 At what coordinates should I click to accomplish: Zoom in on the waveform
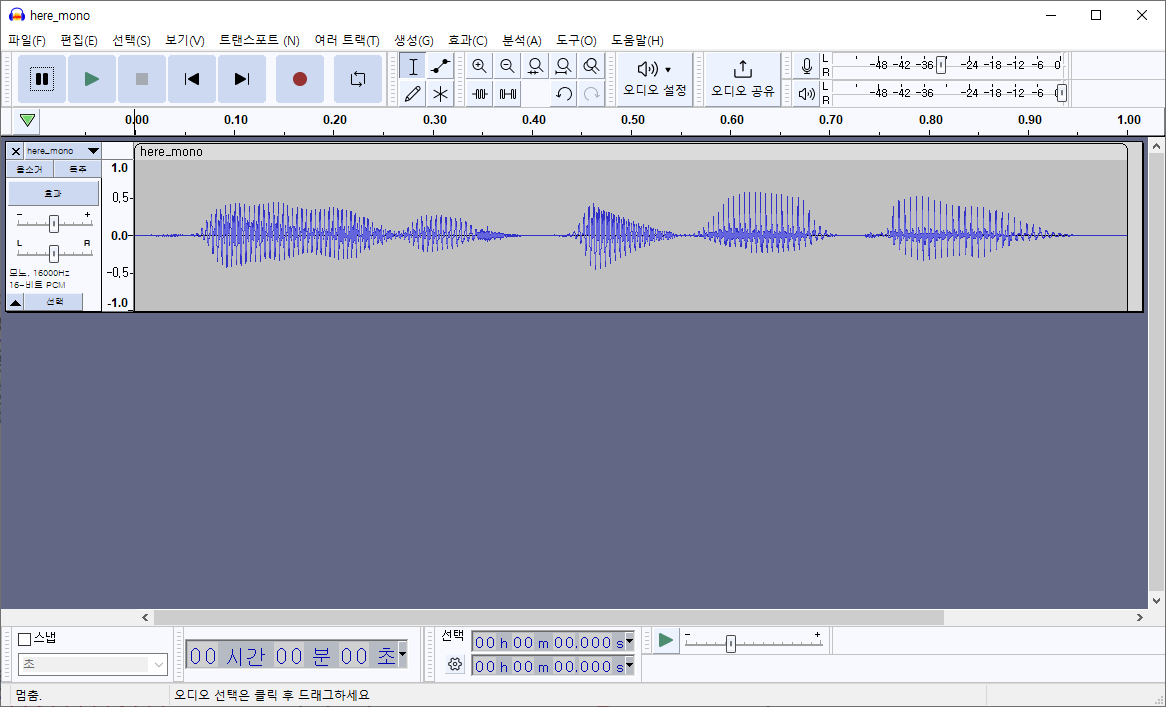[x=480, y=66]
